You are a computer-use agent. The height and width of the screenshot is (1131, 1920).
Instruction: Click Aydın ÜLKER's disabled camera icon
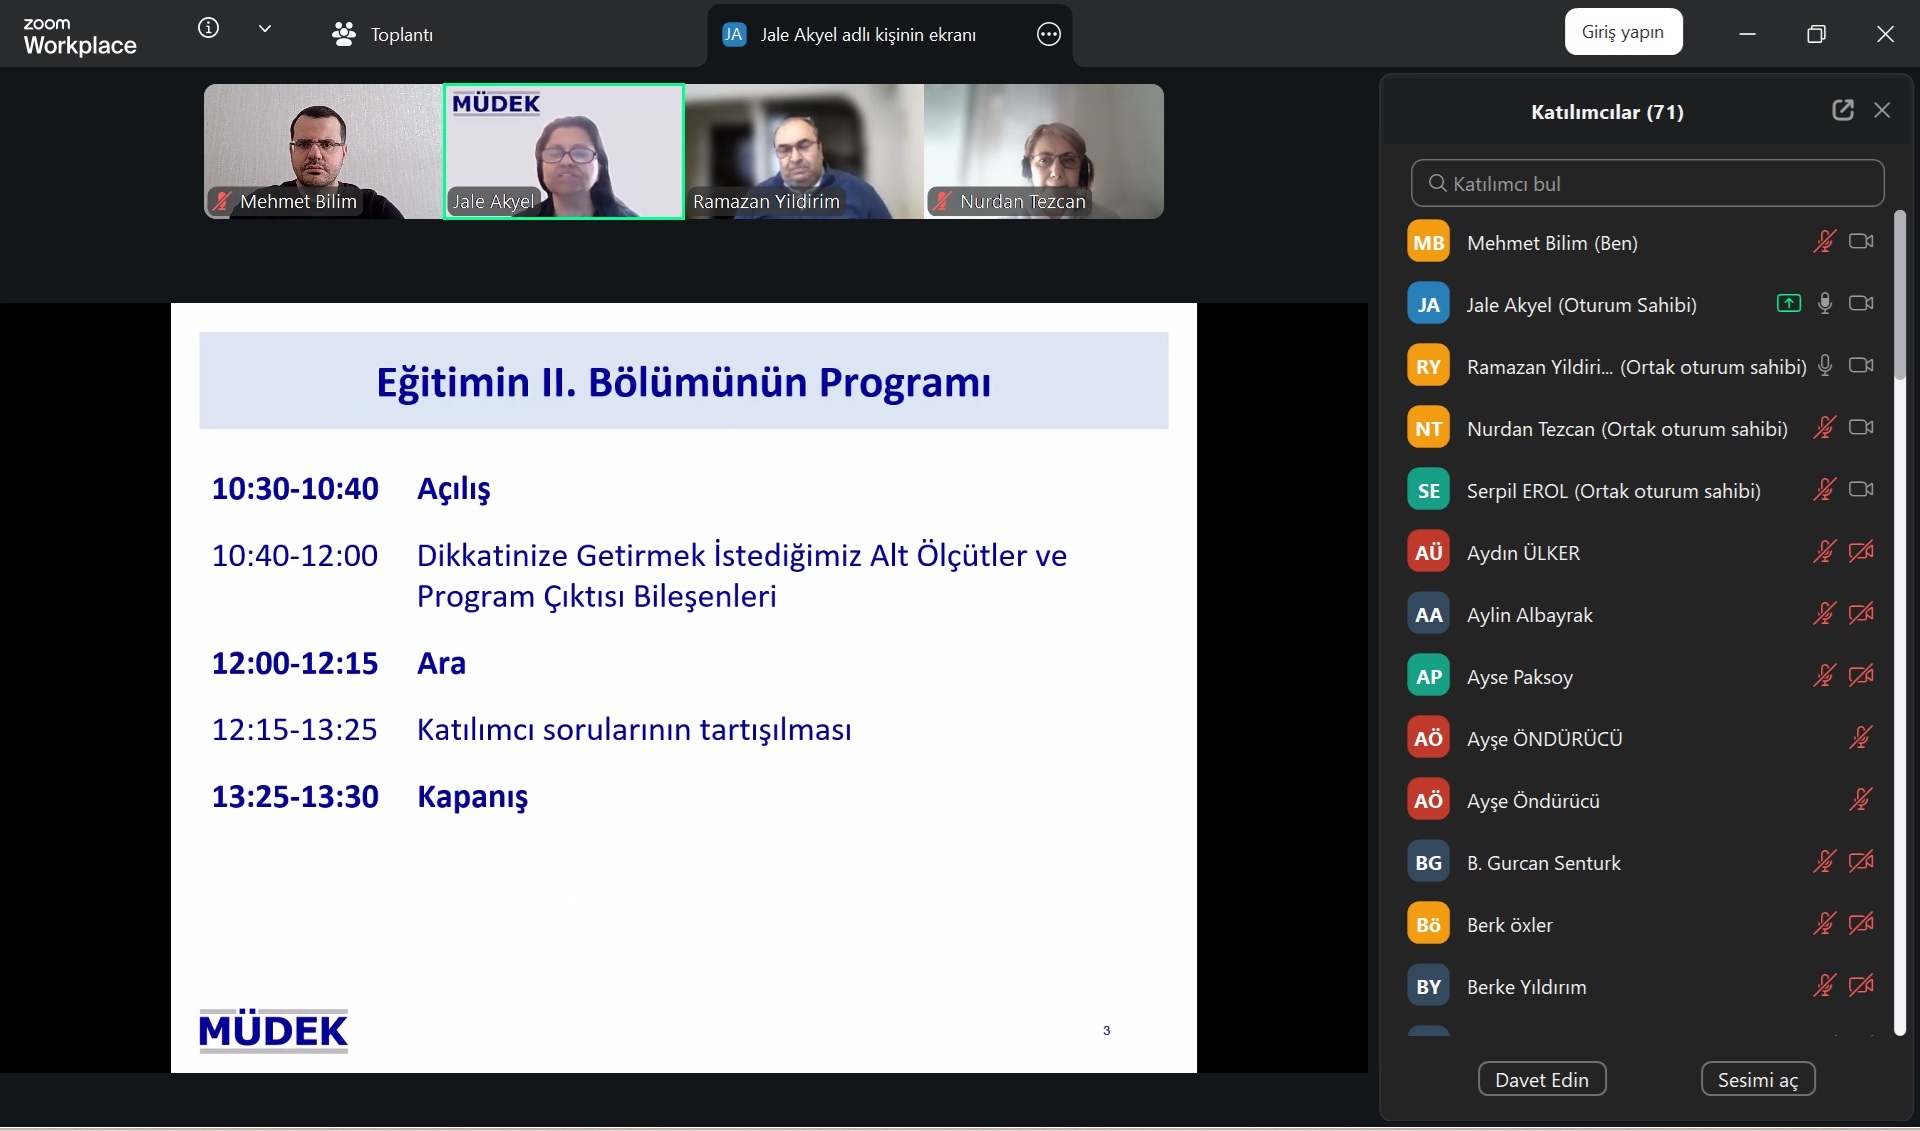pyautogui.click(x=1861, y=552)
